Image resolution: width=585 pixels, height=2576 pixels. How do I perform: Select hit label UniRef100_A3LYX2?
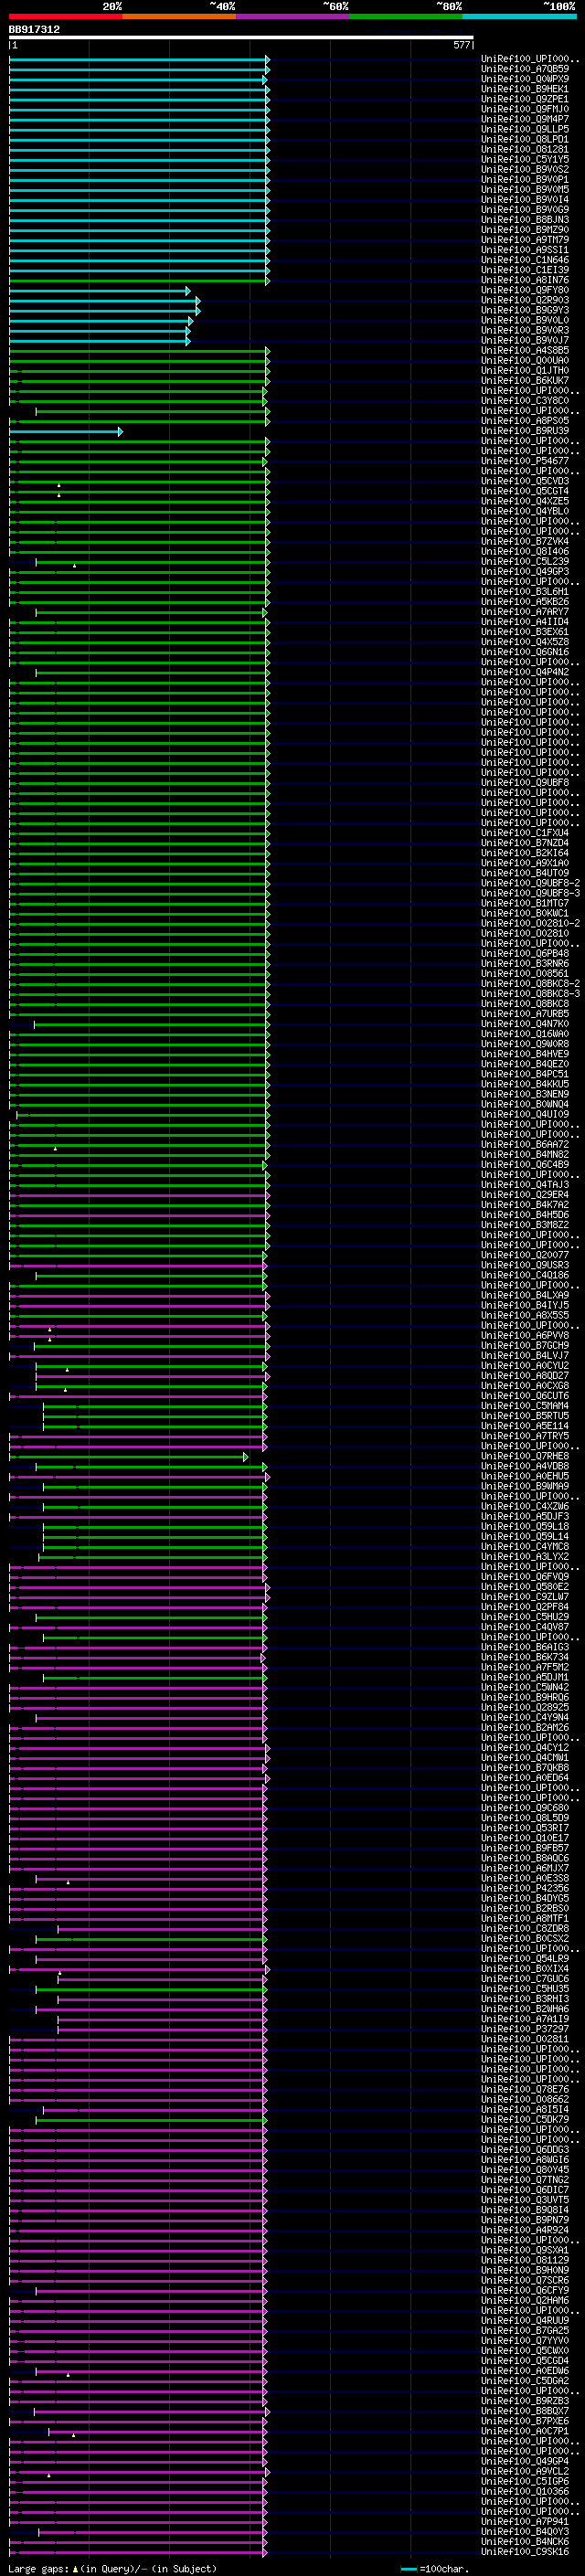click(525, 1556)
